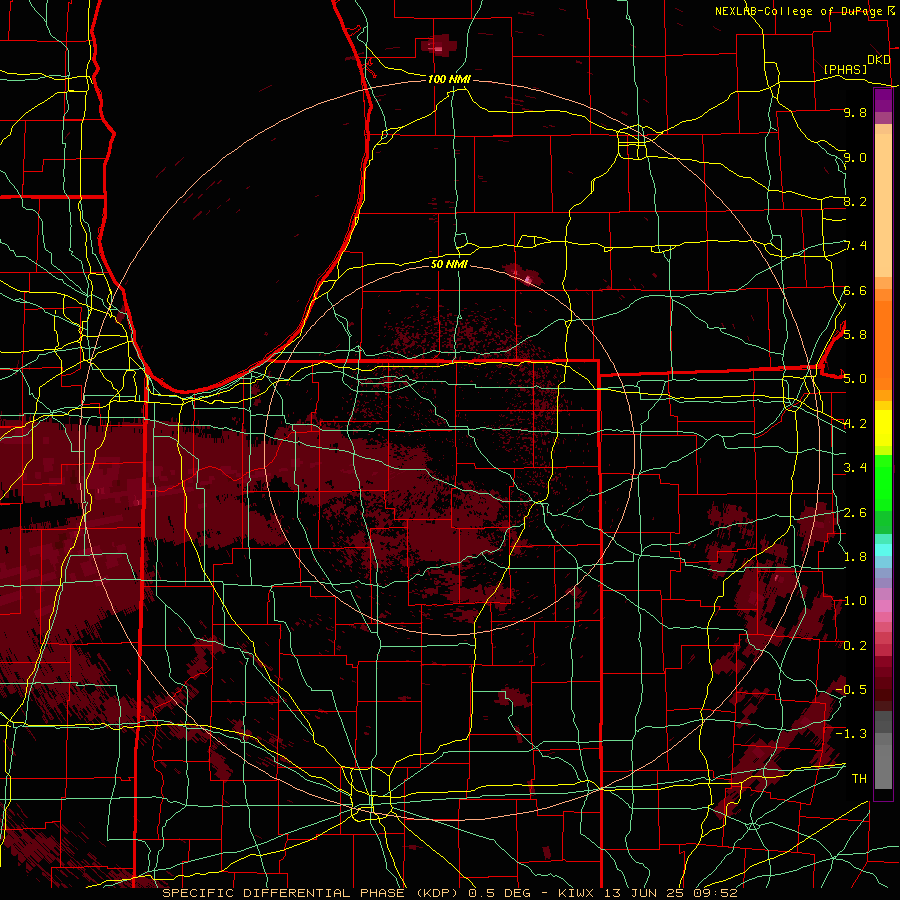The image size is (900, 900).
Task: Click the 1.8 scale value
Action: [x=855, y=557]
